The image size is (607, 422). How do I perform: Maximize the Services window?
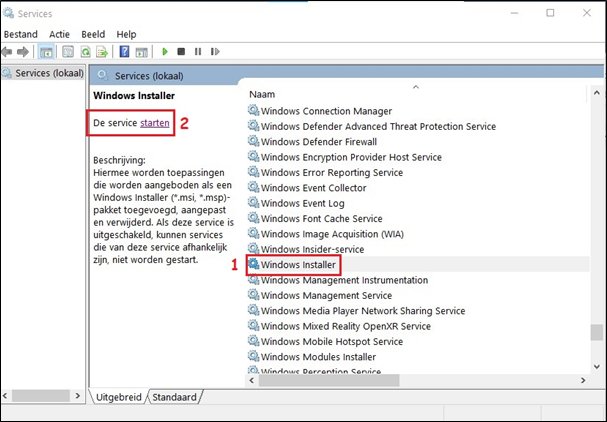(550, 13)
